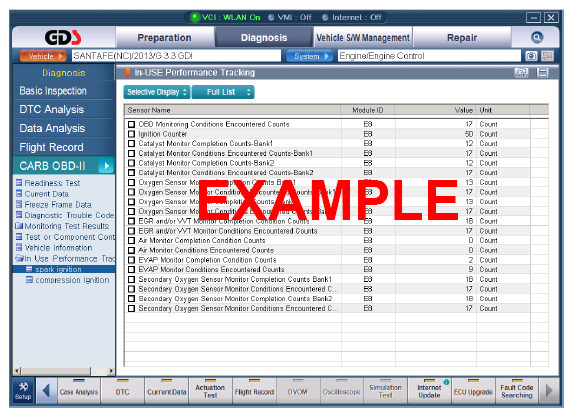Click the VMI Off status indicator

(289, 17)
